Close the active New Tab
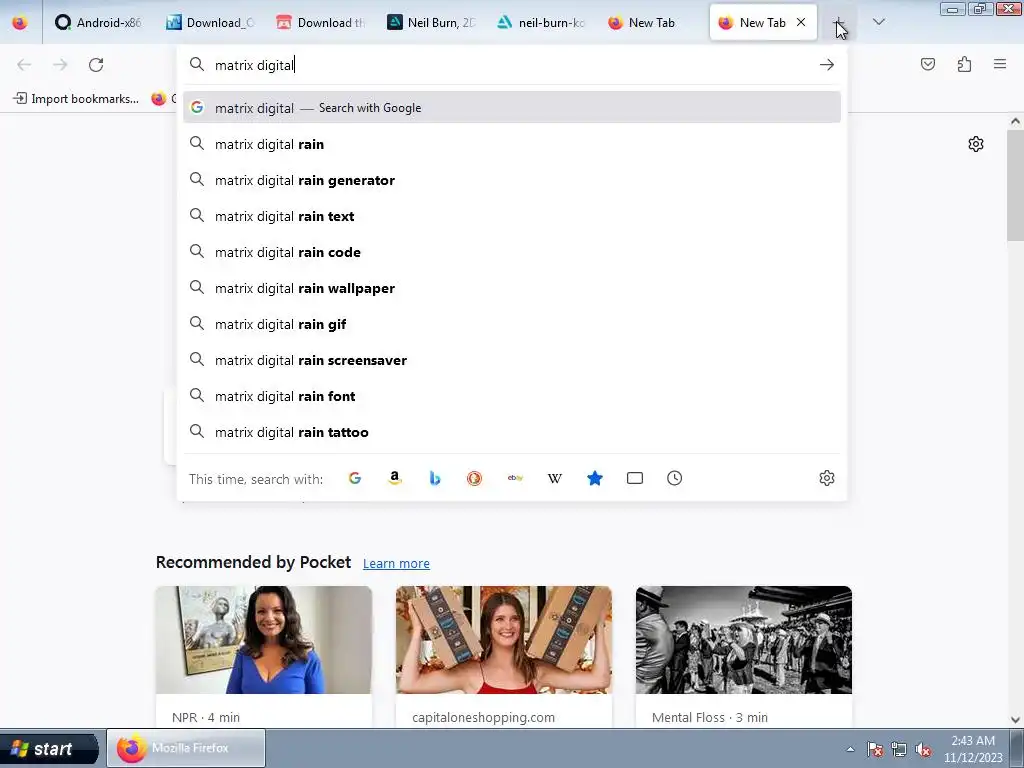The width and height of the screenshot is (1024, 768). pos(801,22)
